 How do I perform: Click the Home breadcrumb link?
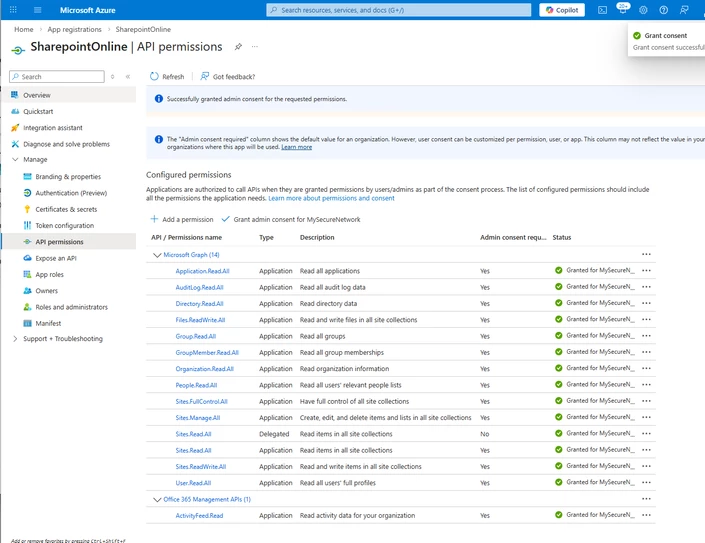point(24,29)
